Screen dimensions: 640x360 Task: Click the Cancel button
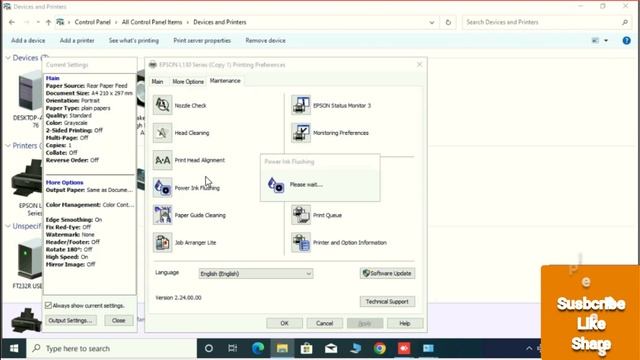click(324, 323)
